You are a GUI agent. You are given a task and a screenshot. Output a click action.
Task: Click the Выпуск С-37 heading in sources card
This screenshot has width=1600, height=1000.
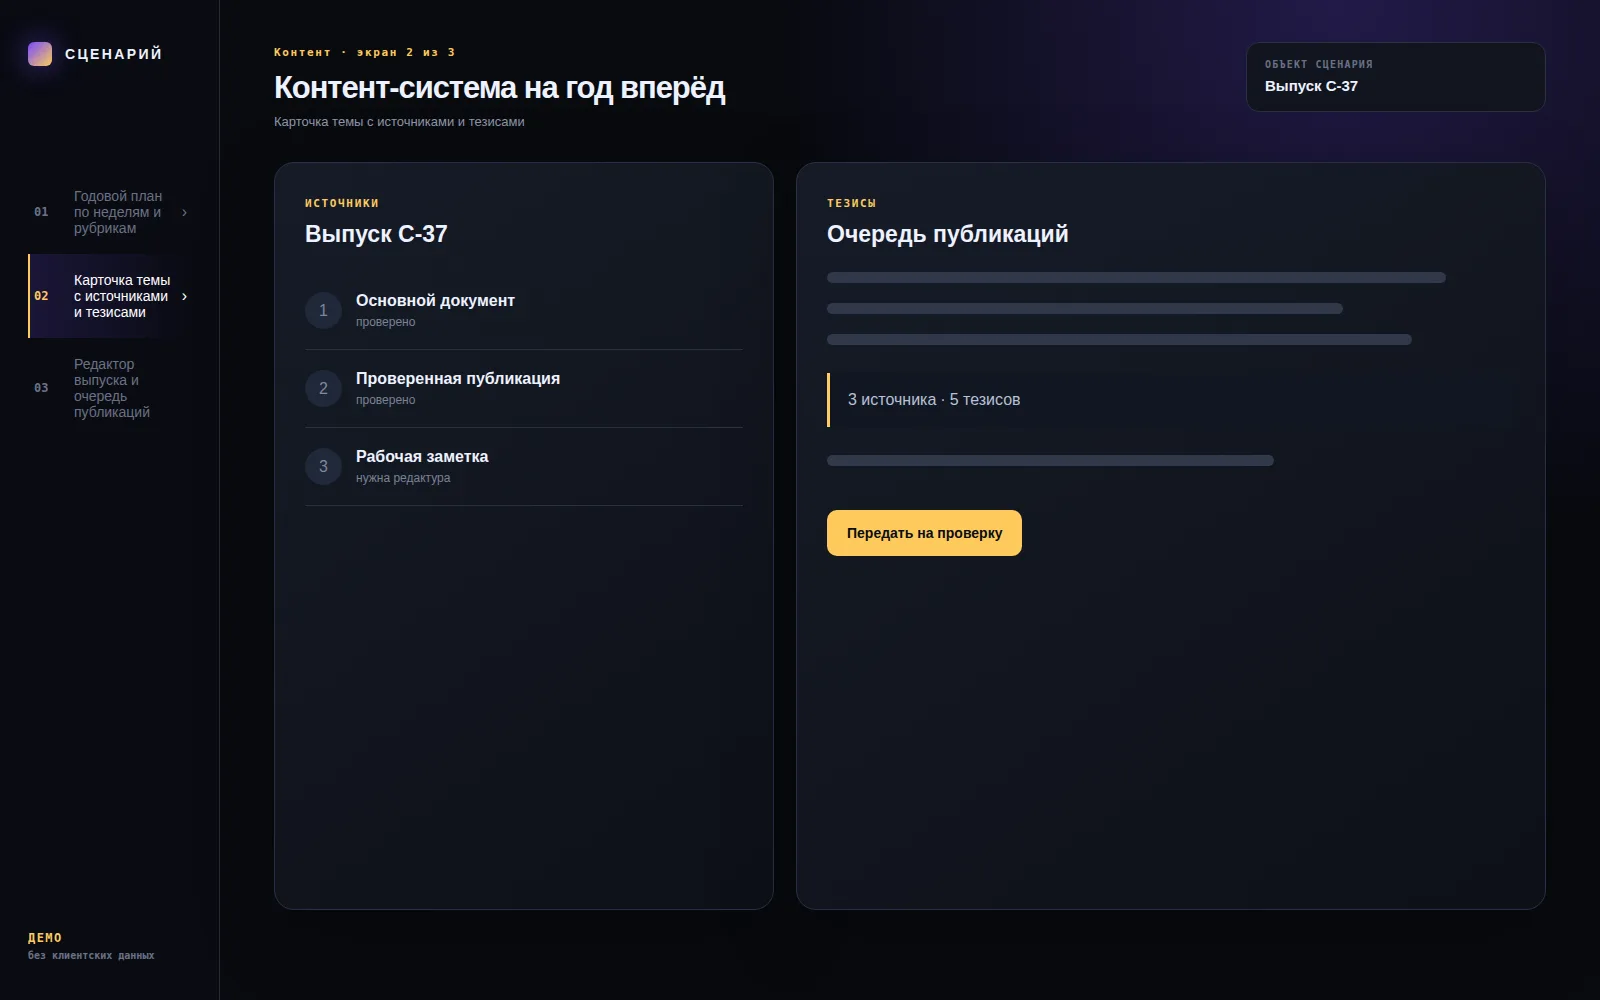376,234
